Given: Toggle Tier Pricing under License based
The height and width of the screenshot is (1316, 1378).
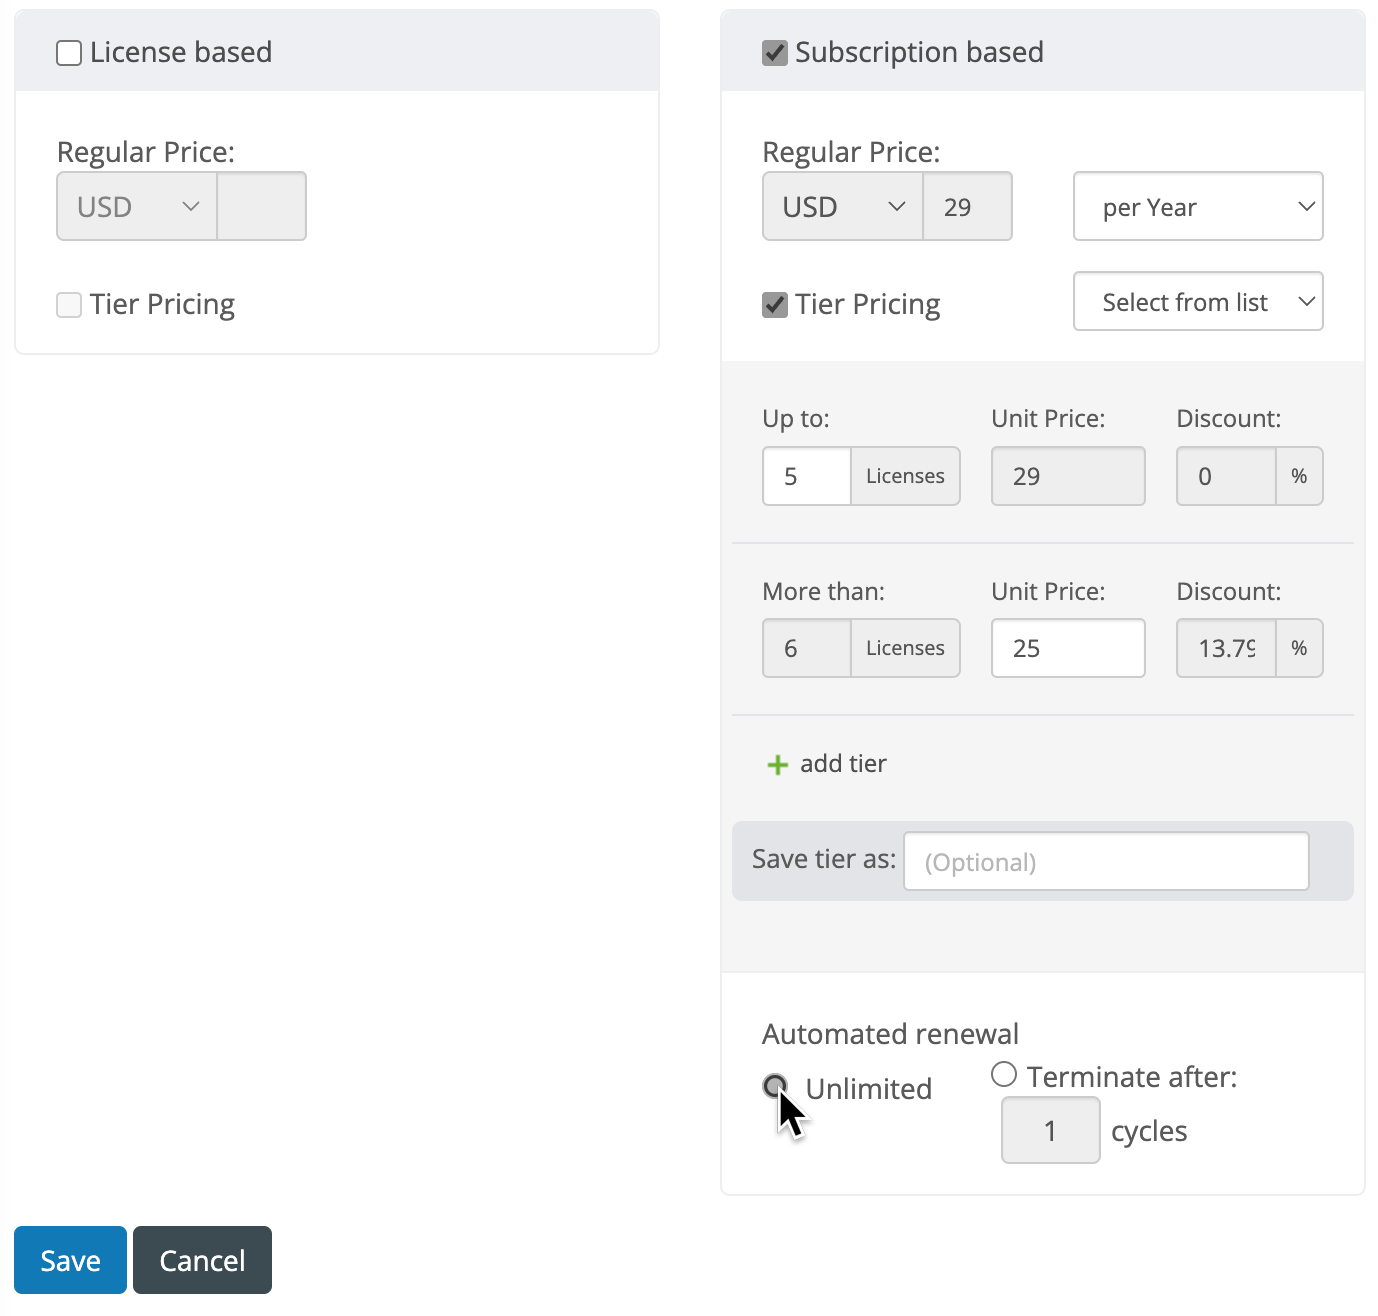Looking at the screenshot, I should coord(69,305).
